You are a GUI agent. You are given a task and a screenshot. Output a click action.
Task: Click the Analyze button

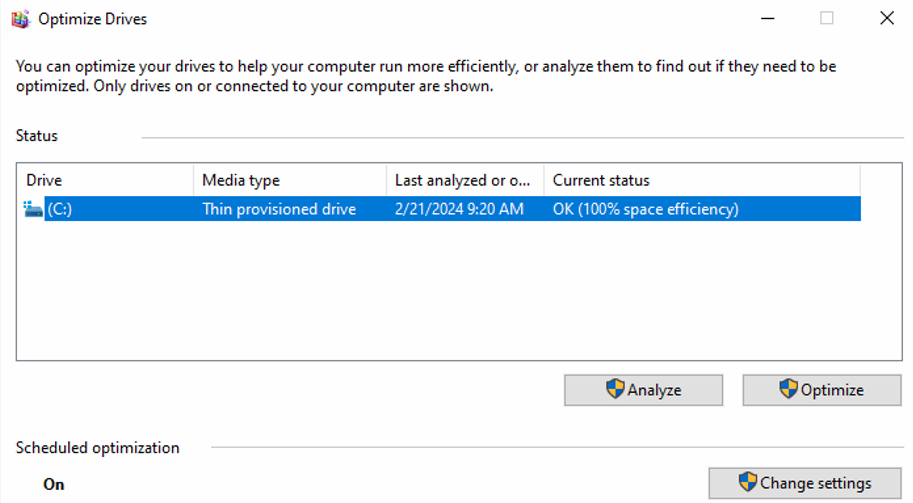pos(643,390)
